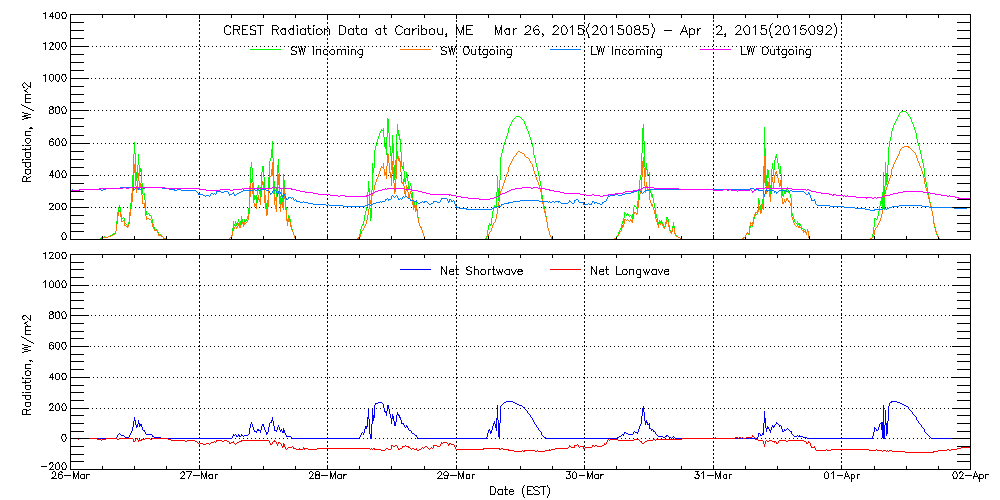This screenshot has height=500, width=1000.
Task: Click the Date (EST) axis label
Action: point(521,491)
